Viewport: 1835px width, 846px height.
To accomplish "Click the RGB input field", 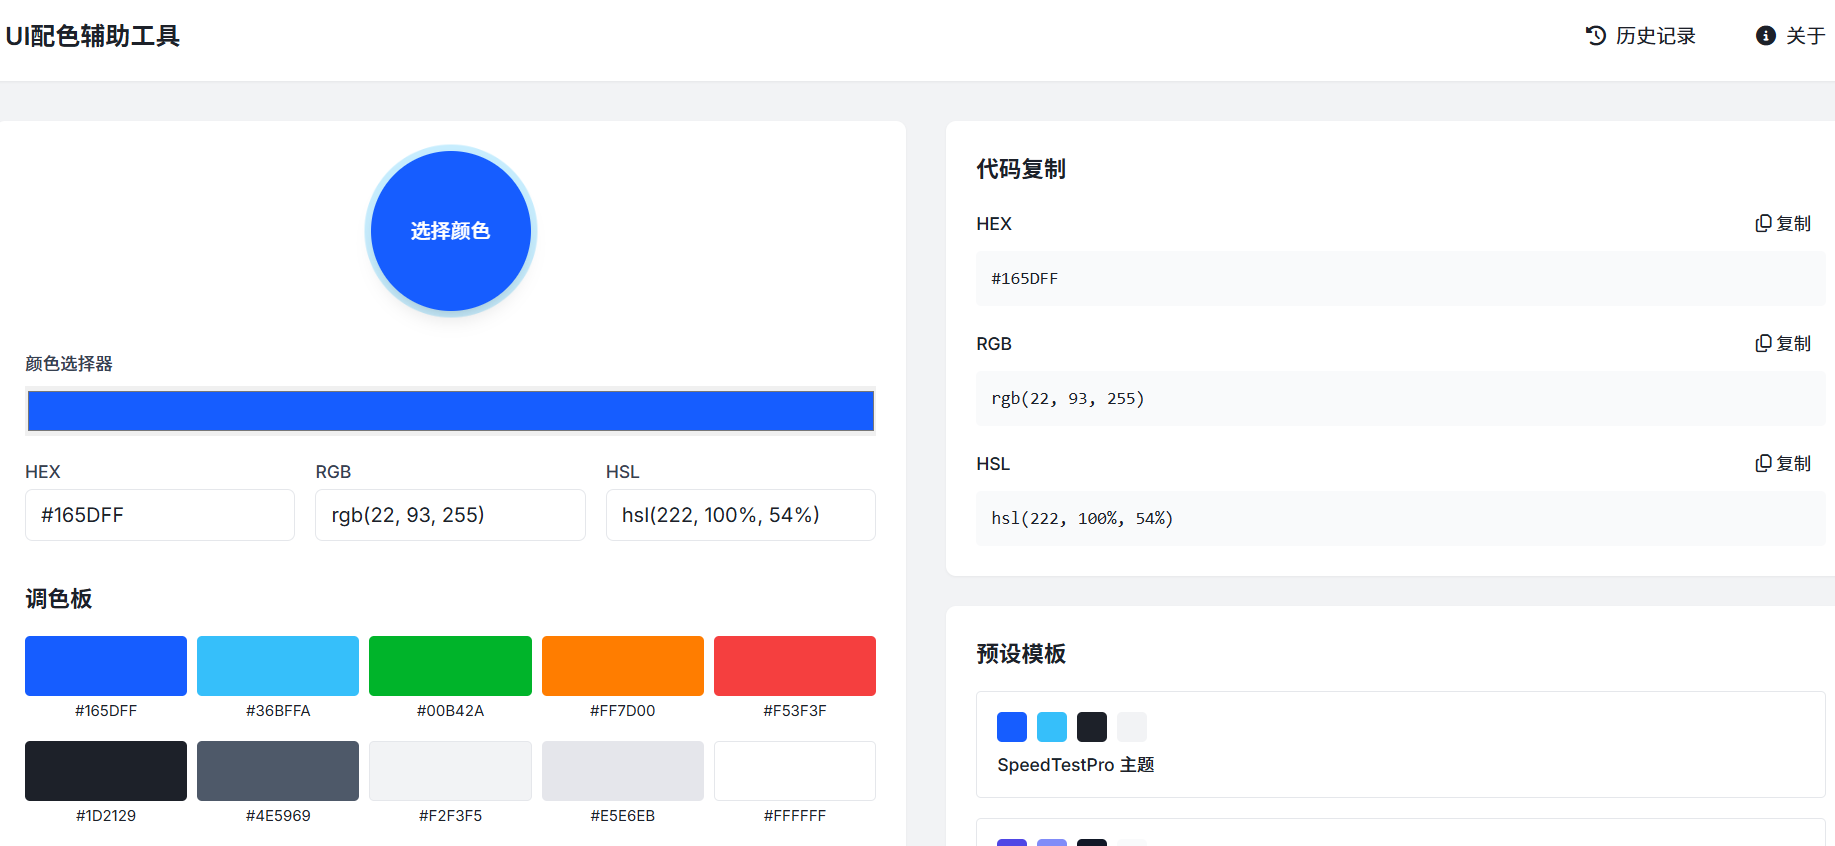I will (450, 515).
